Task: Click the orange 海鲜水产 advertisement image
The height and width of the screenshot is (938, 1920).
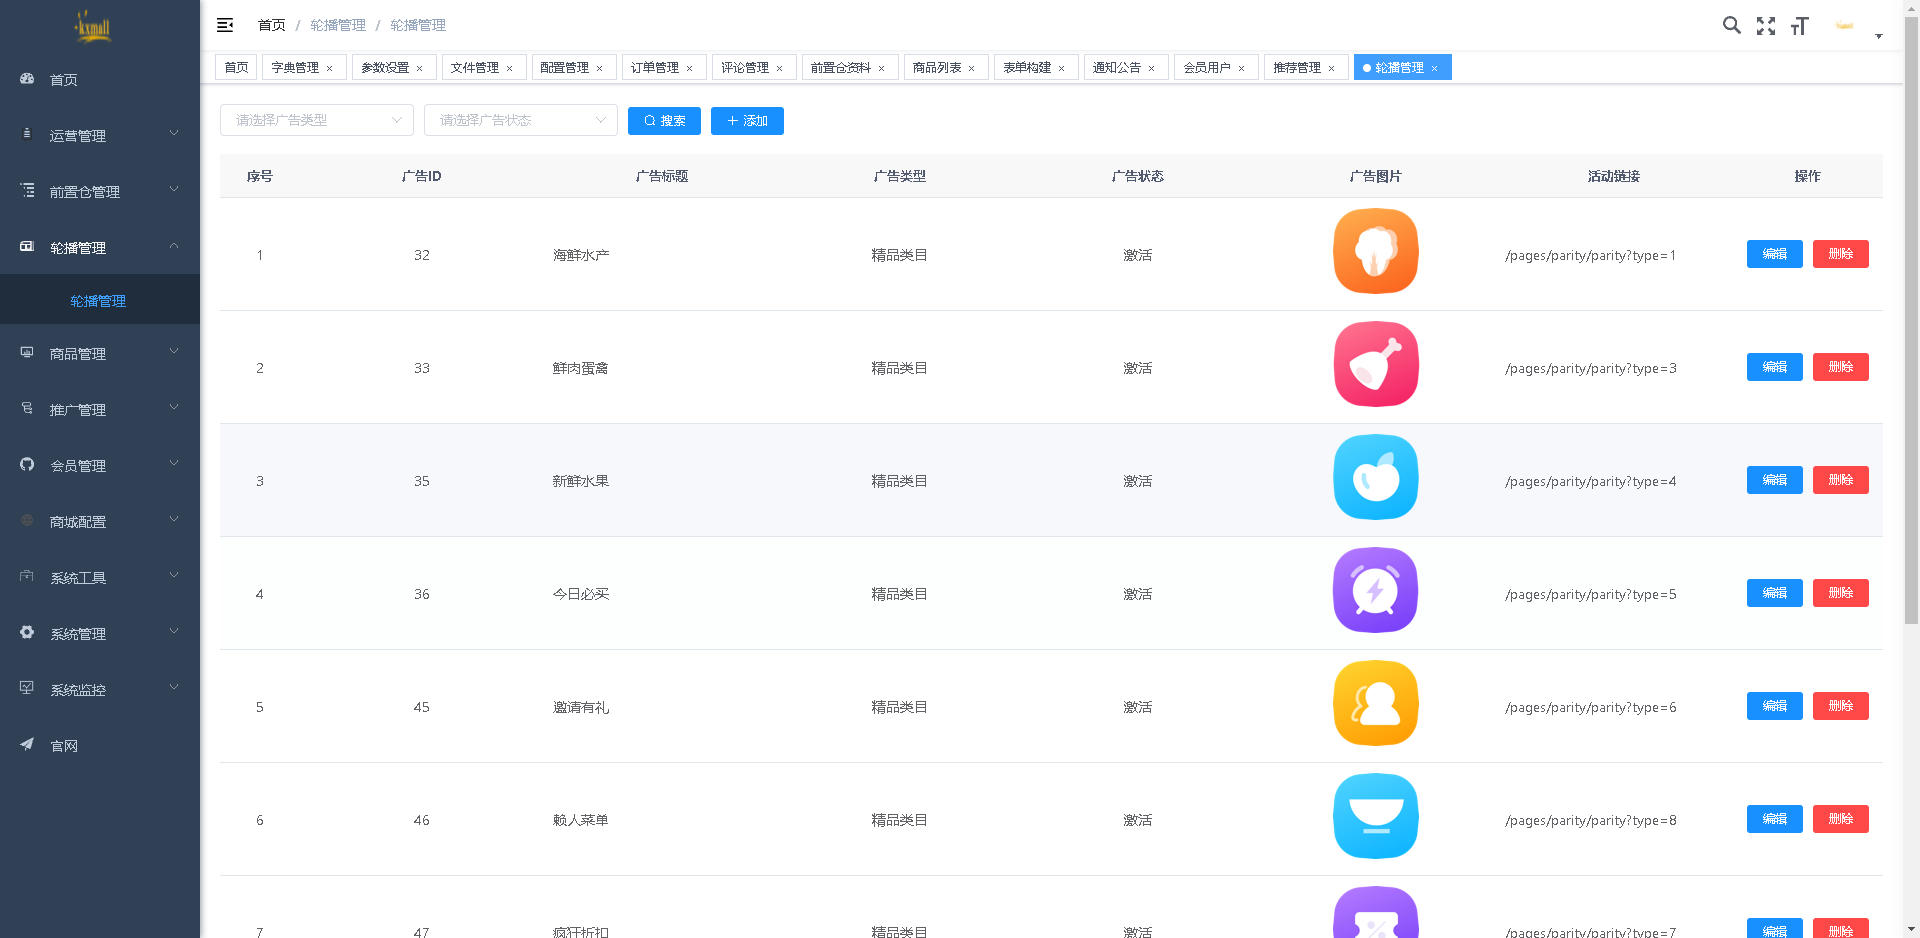Action: tap(1375, 252)
